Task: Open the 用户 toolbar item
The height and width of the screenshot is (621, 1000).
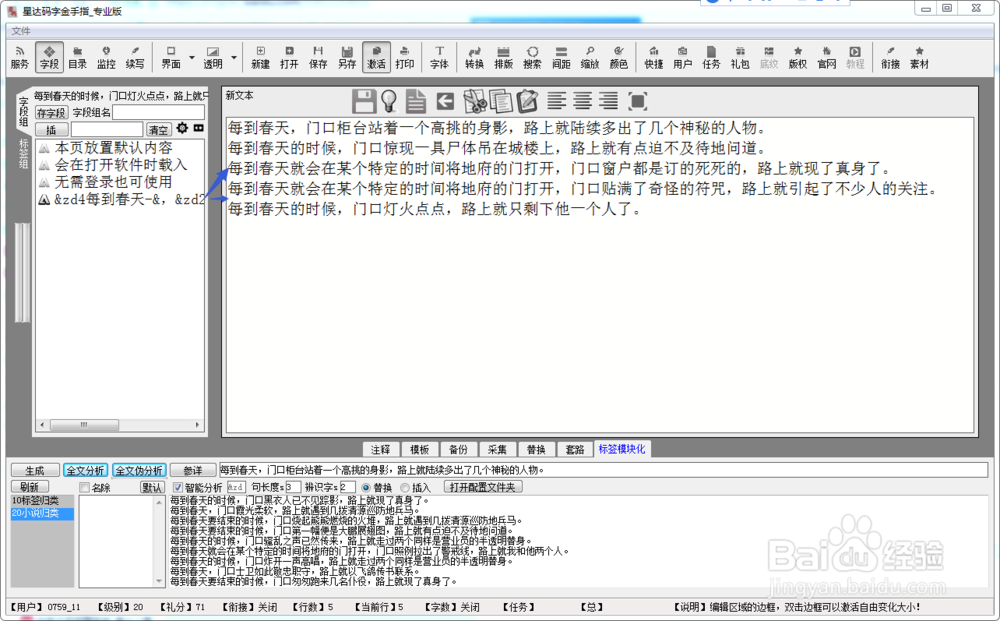Action: tap(682, 57)
